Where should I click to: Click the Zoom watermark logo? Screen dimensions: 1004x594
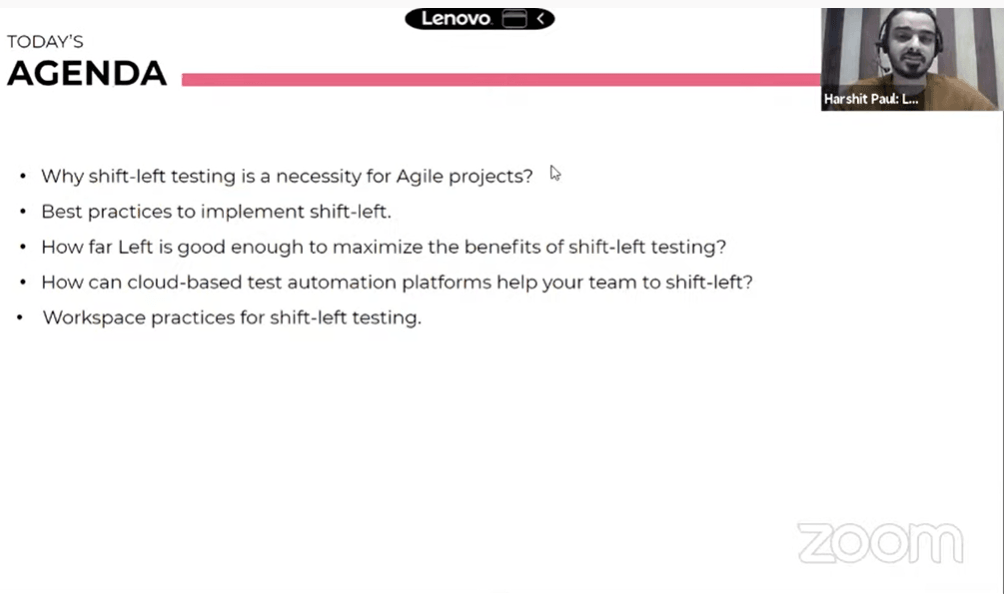pos(880,543)
